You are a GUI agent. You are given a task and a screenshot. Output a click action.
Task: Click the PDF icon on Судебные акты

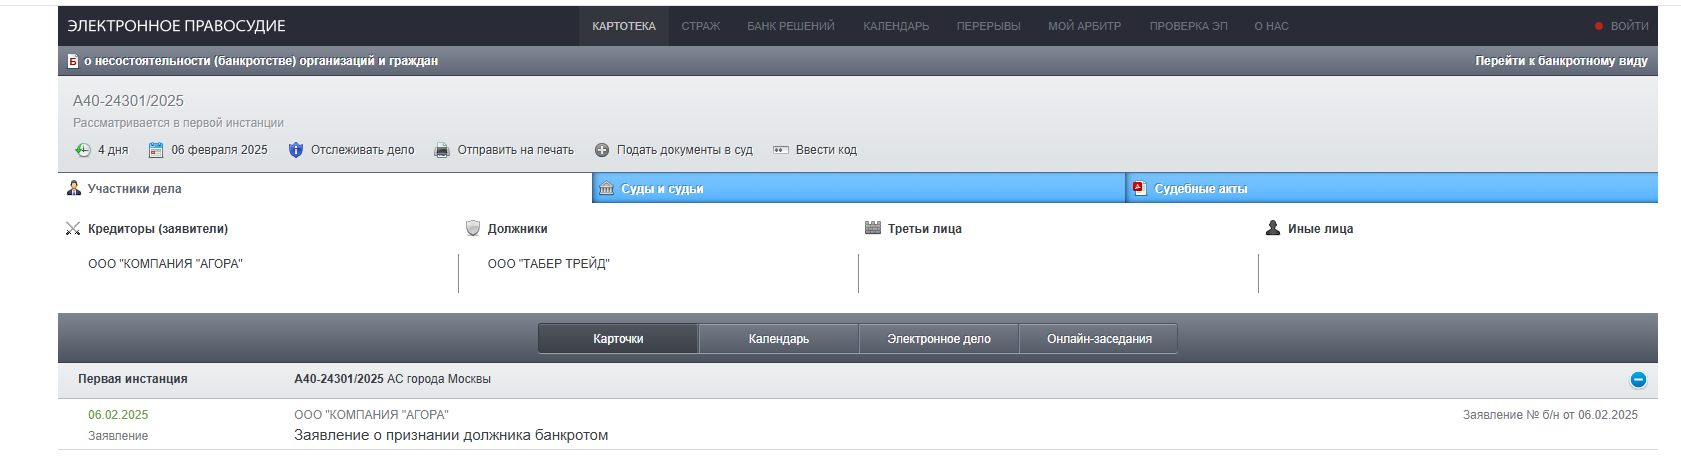coord(1139,188)
